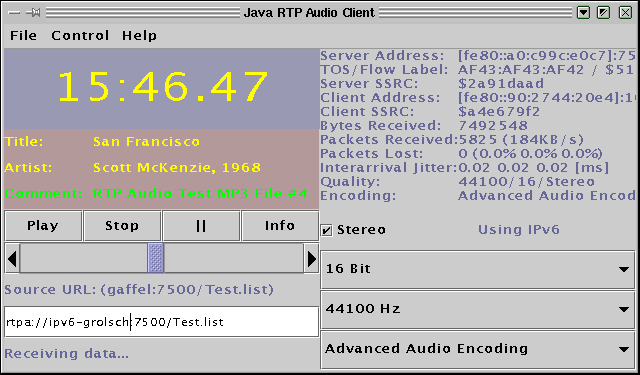Click the Interarrival Jitter value
The image size is (640, 375).
533,168
